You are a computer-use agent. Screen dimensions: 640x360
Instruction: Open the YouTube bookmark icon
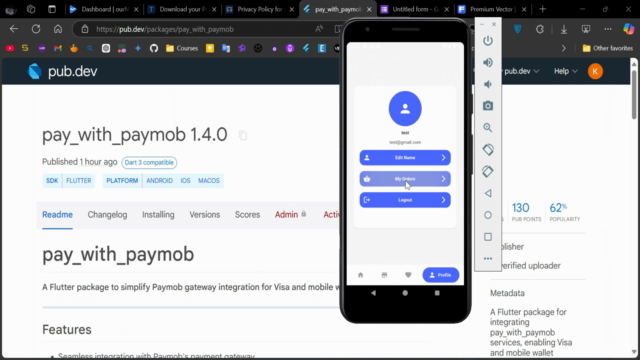pyautogui.click(x=10, y=48)
